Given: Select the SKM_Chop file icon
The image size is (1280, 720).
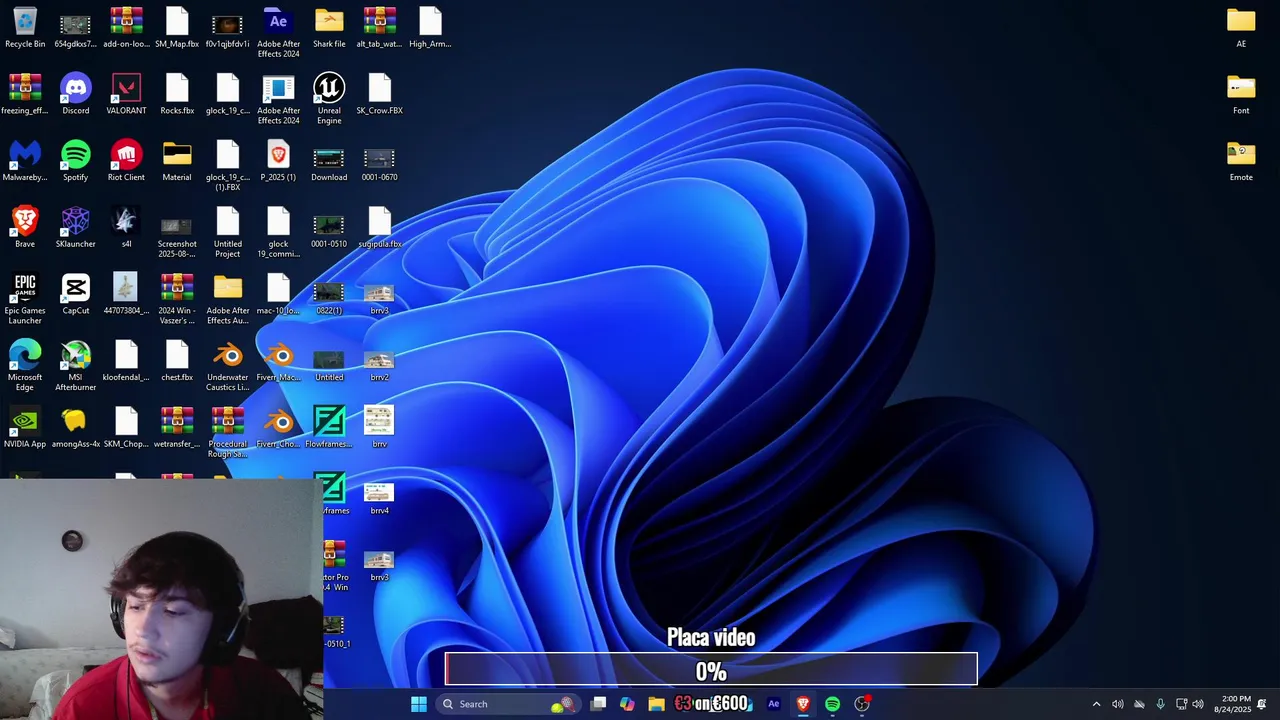Looking at the screenshot, I should [x=126, y=428].
